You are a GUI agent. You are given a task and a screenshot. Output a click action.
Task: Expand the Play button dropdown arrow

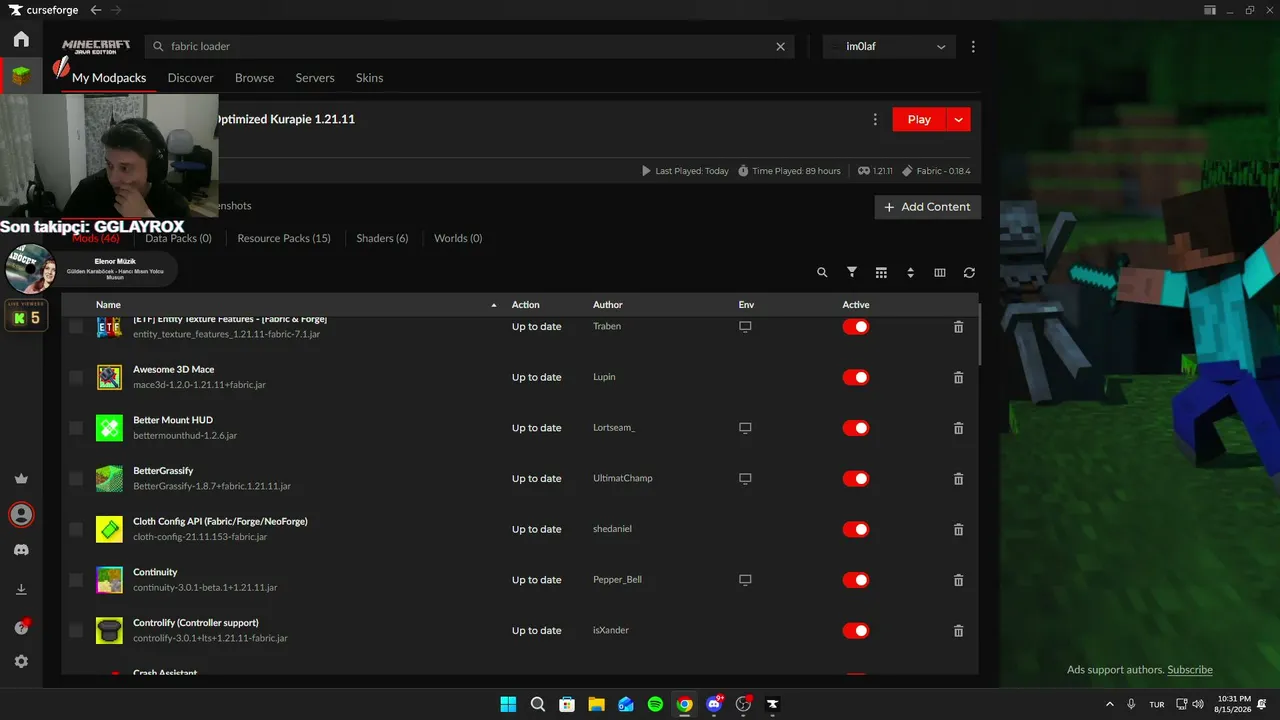point(958,119)
